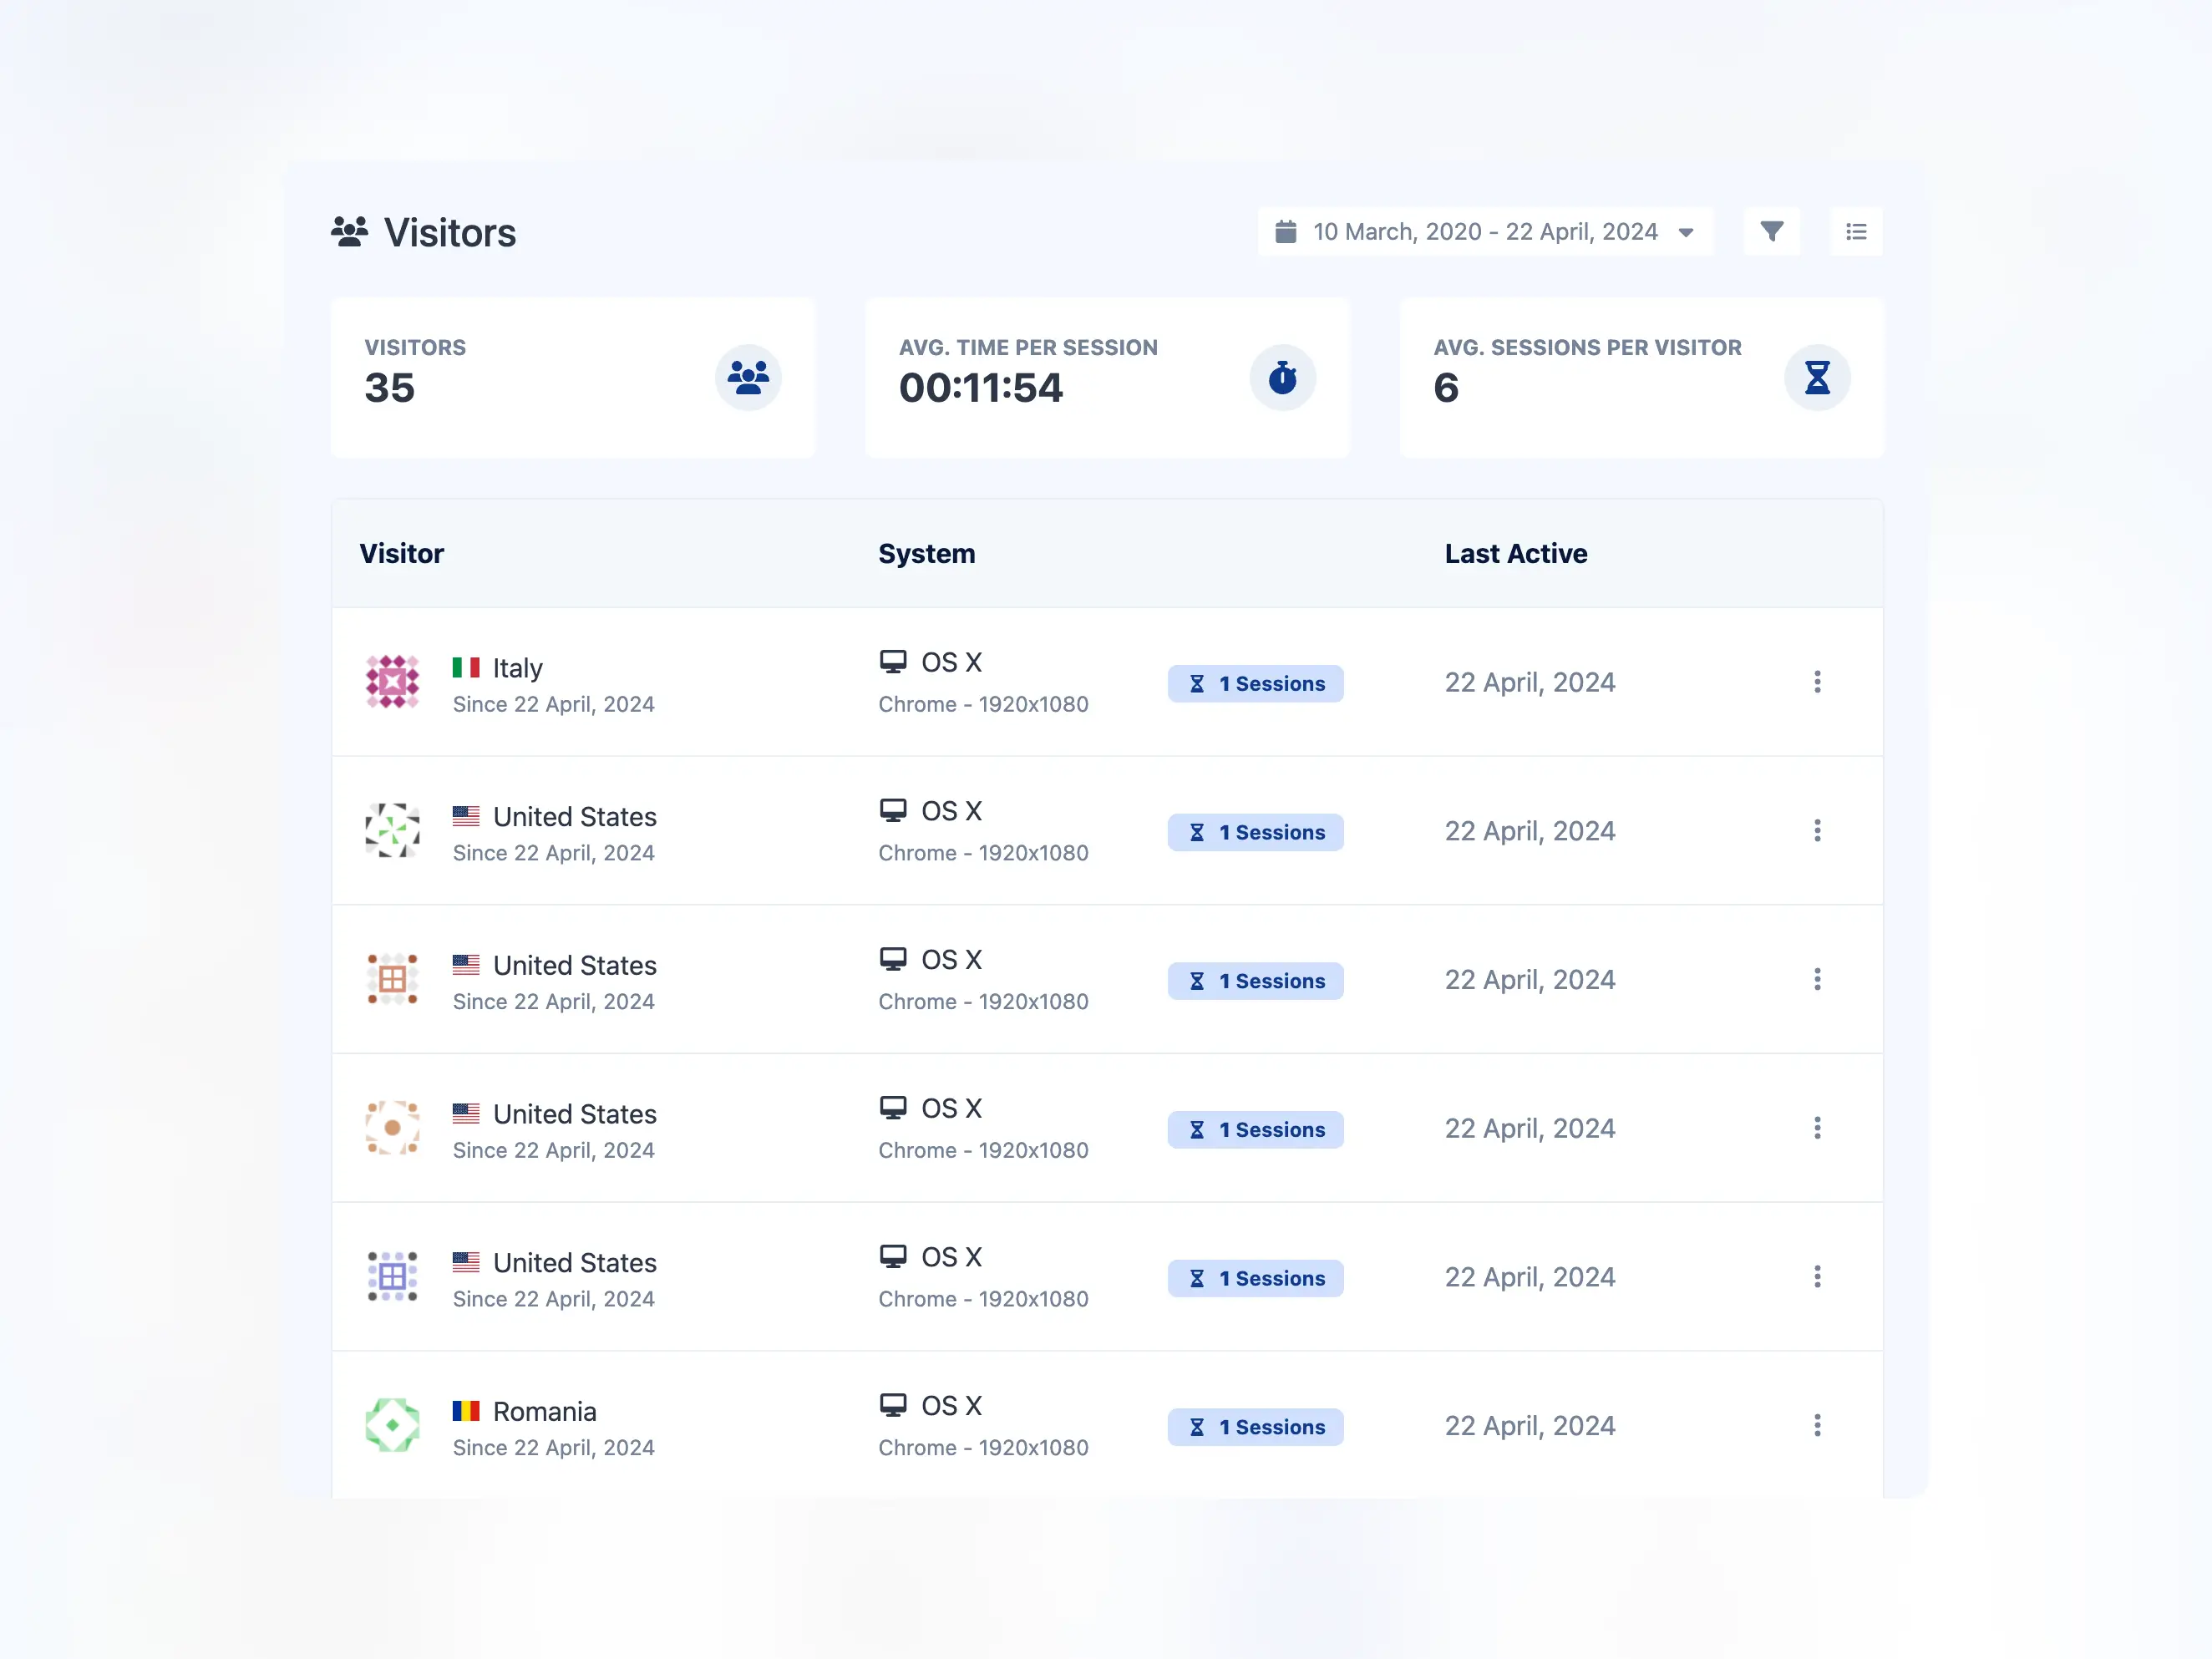
Task: Open the kebab menu for the Romania visitor
Action: pyautogui.click(x=1818, y=1425)
